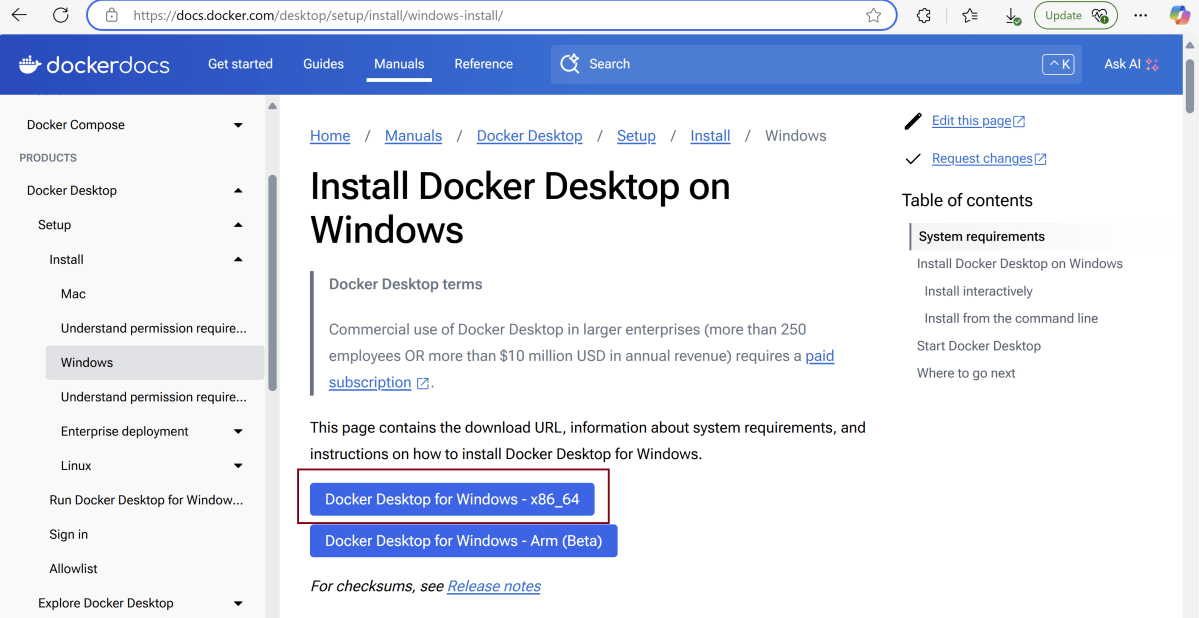1199x618 pixels.
Task: Click the Favorites list icon
Action: [969, 15]
